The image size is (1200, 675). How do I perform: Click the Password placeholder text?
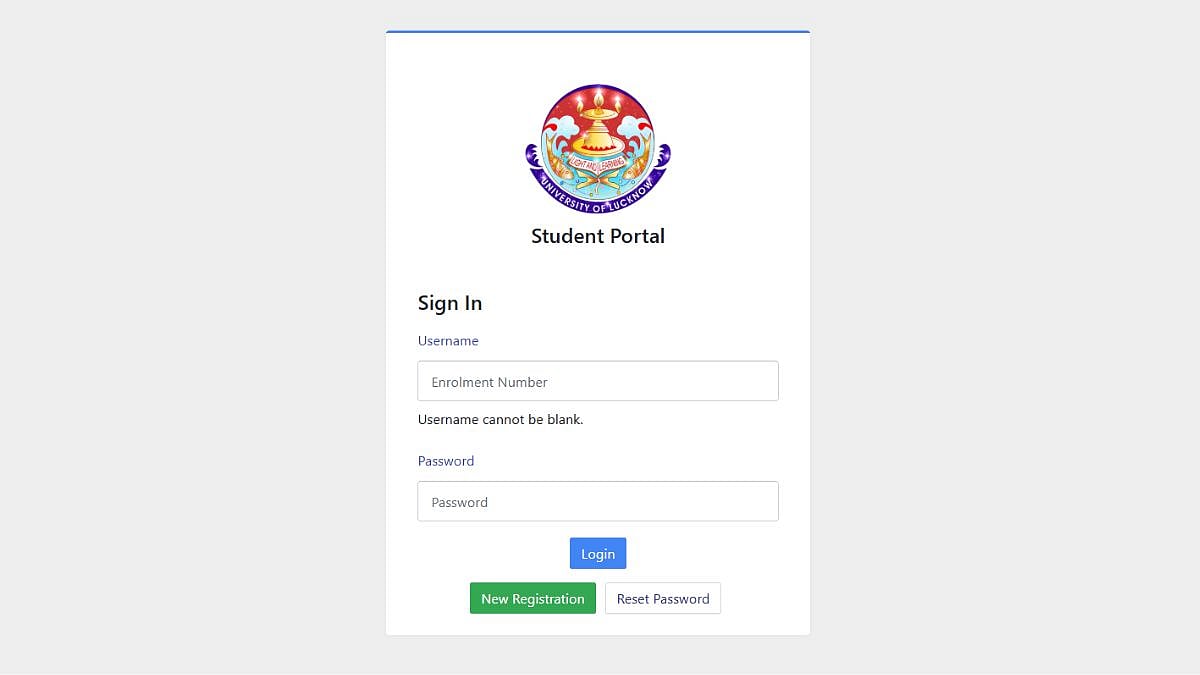(x=460, y=502)
